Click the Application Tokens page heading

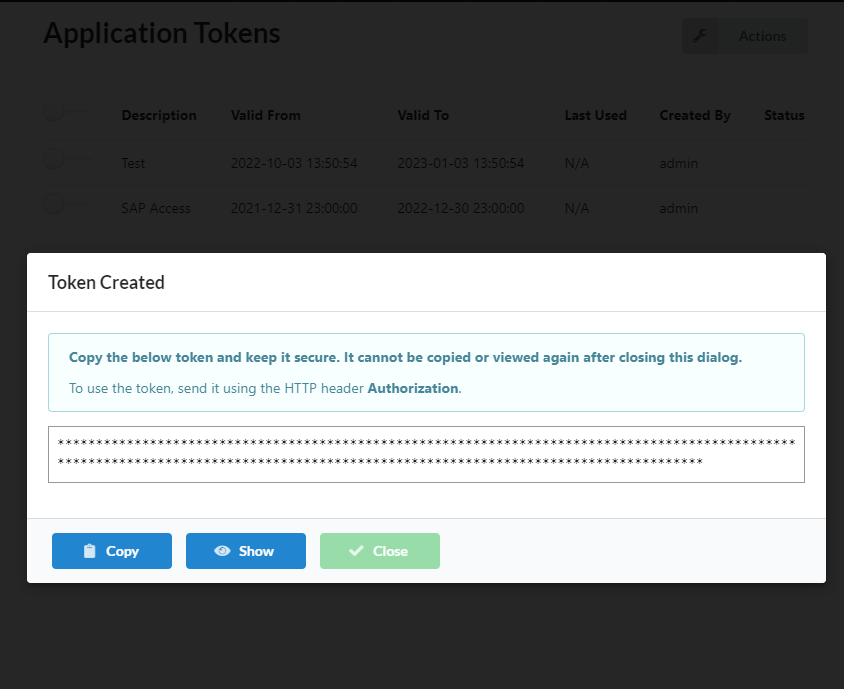click(162, 33)
